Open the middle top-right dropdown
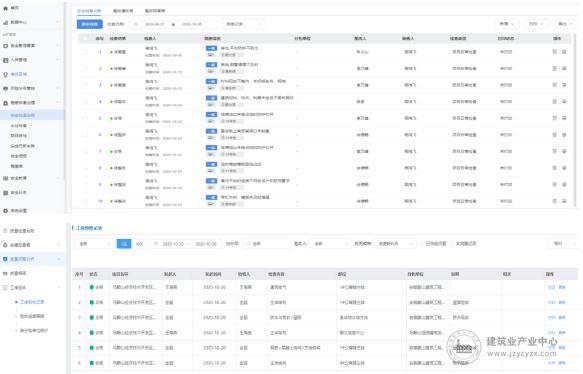Image resolution: width=583 pixels, height=374 pixels. (537, 24)
